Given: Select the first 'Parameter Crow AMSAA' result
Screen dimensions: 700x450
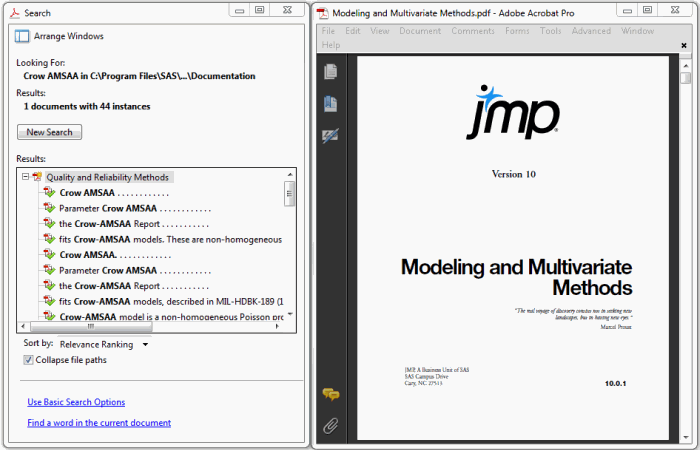Looking at the screenshot, I should (135, 208).
